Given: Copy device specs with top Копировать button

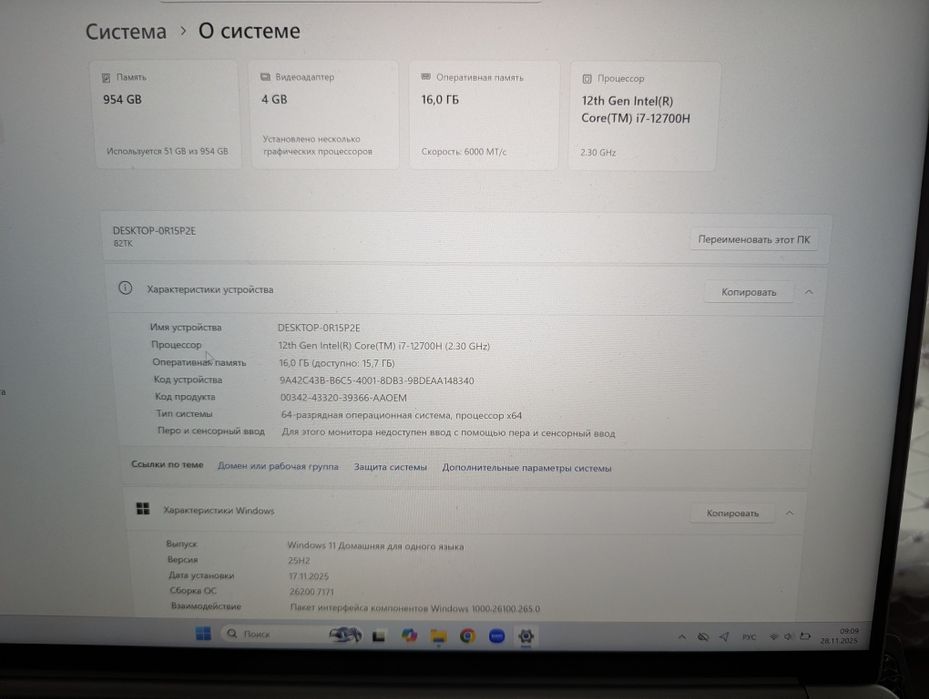Looking at the screenshot, I should [748, 292].
